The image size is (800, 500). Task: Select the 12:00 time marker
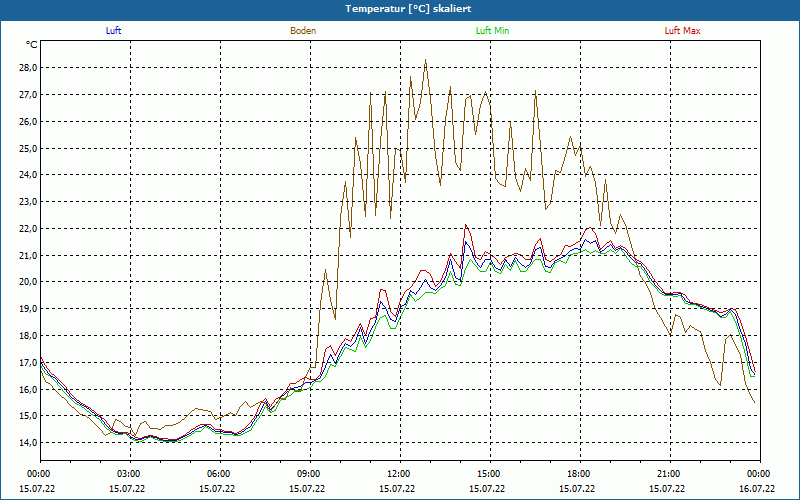(399, 474)
